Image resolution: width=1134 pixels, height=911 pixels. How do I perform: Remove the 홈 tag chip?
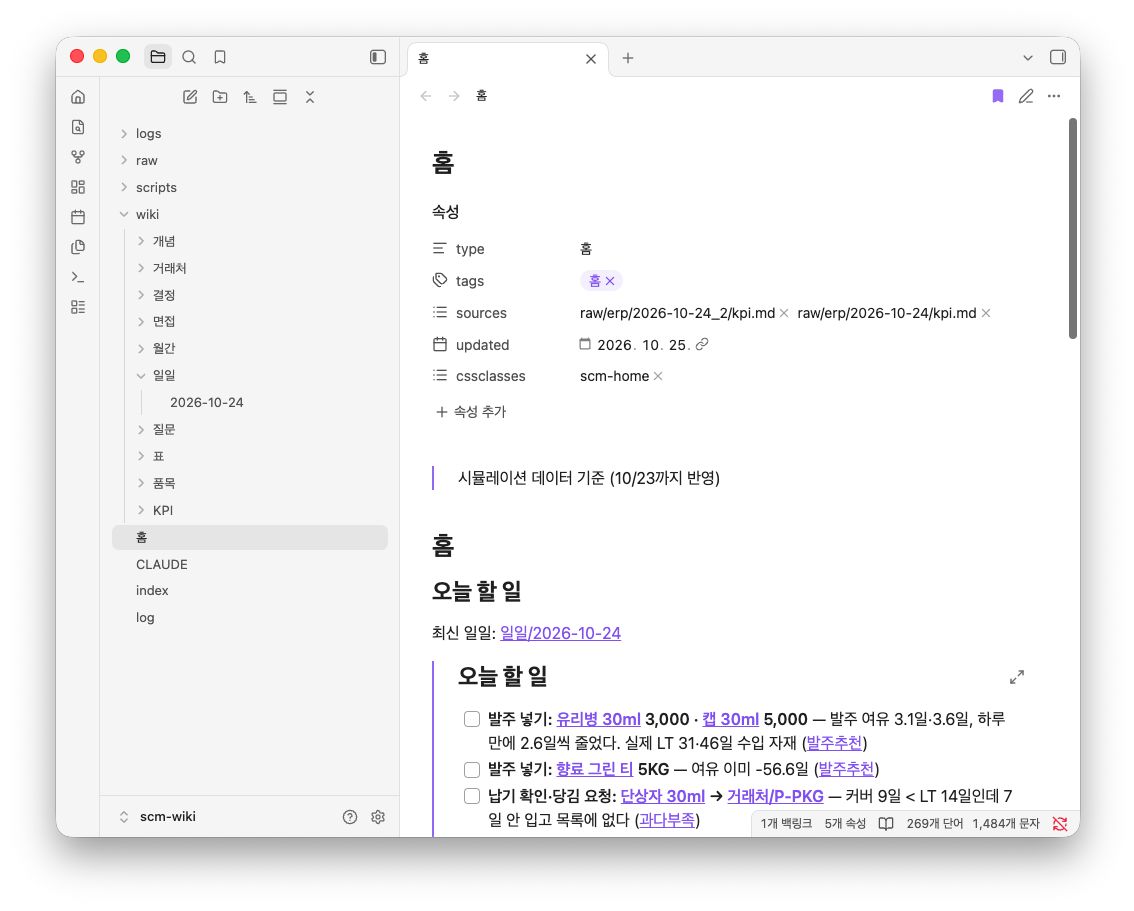[610, 281]
